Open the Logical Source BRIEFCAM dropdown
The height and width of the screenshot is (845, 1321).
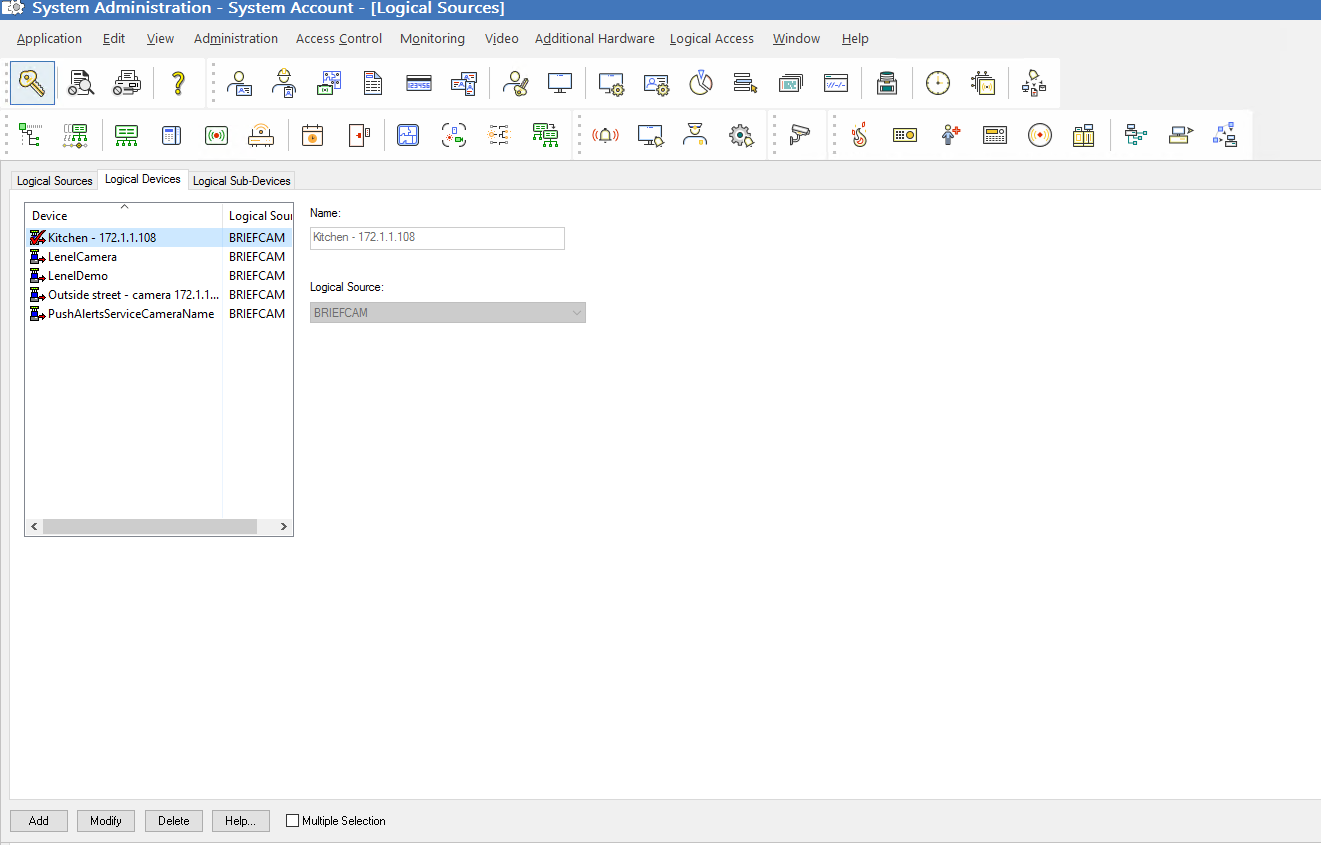[448, 313]
